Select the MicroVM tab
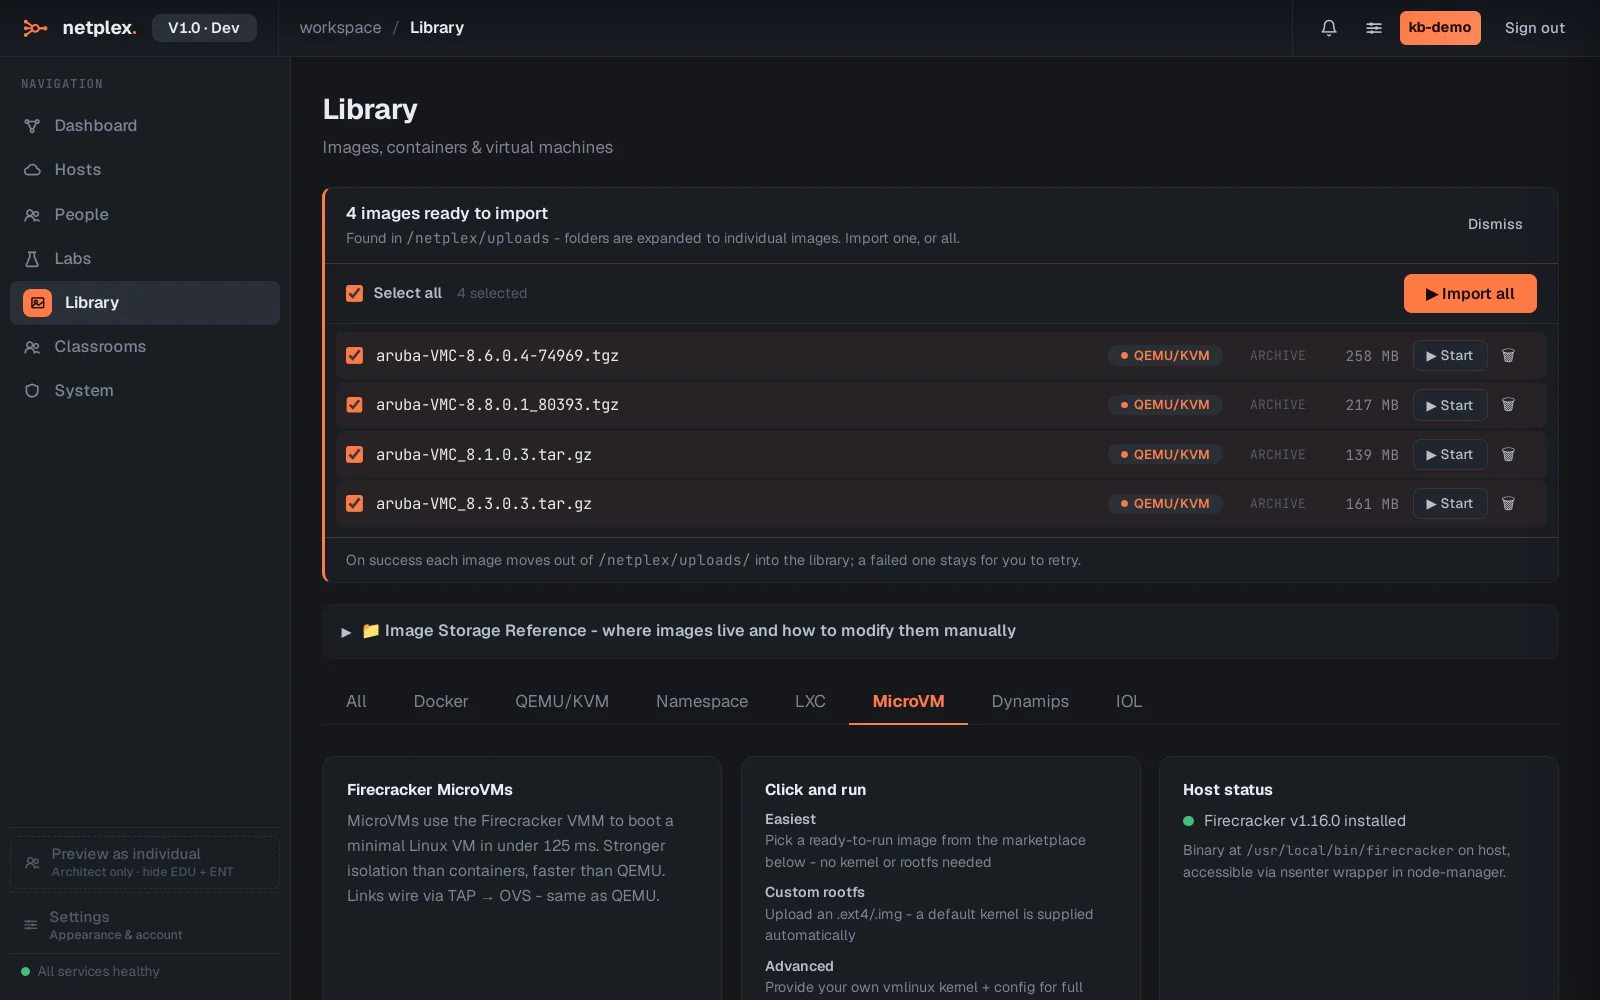The image size is (1600, 1000). (908, 702)
